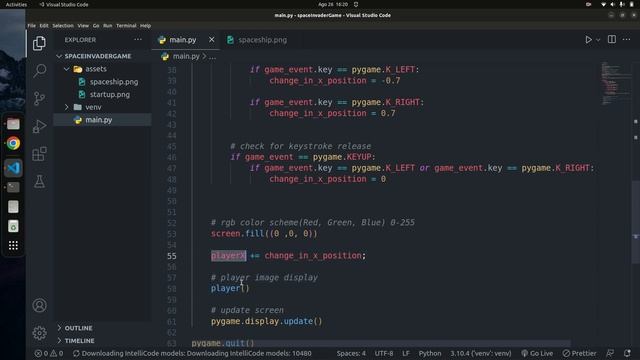Open the run options dropdown arrow

(598, 40)
